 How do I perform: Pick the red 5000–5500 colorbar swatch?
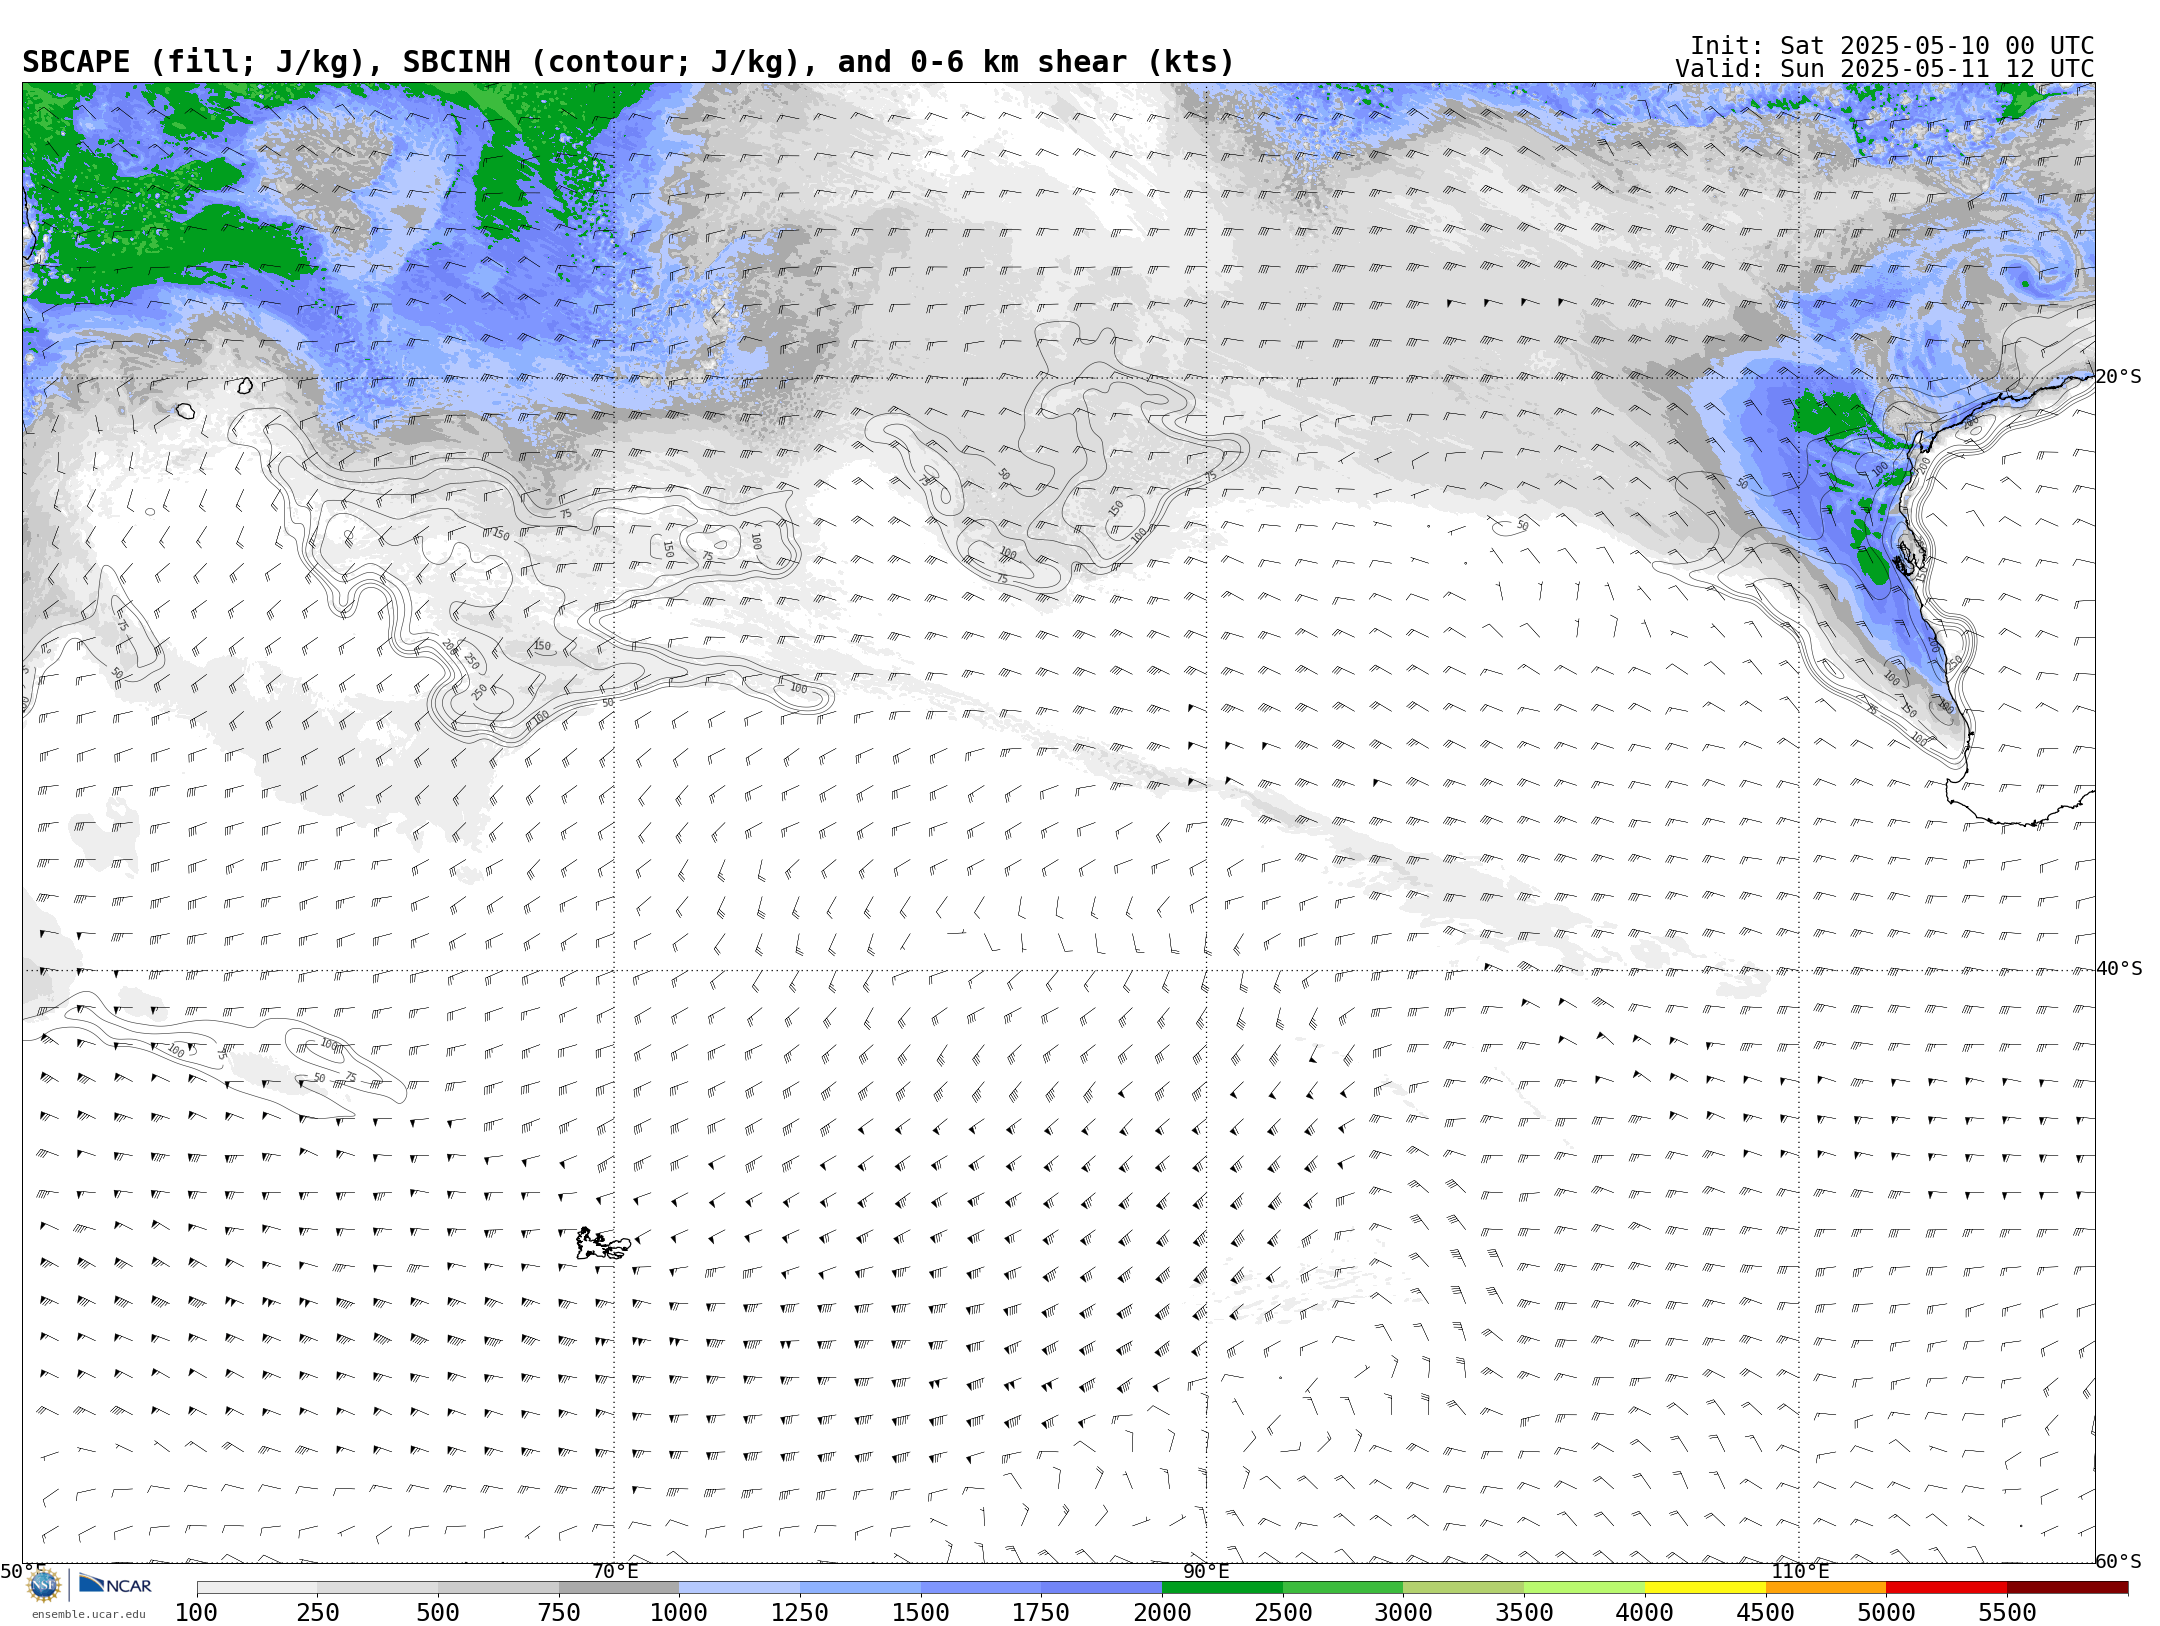click(x=1946, y=1588)
